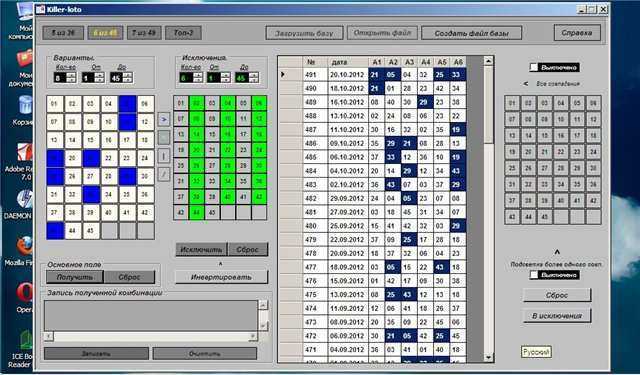Toggle the top 'Выключено' checkbox above the matches grid

point(534,67)
